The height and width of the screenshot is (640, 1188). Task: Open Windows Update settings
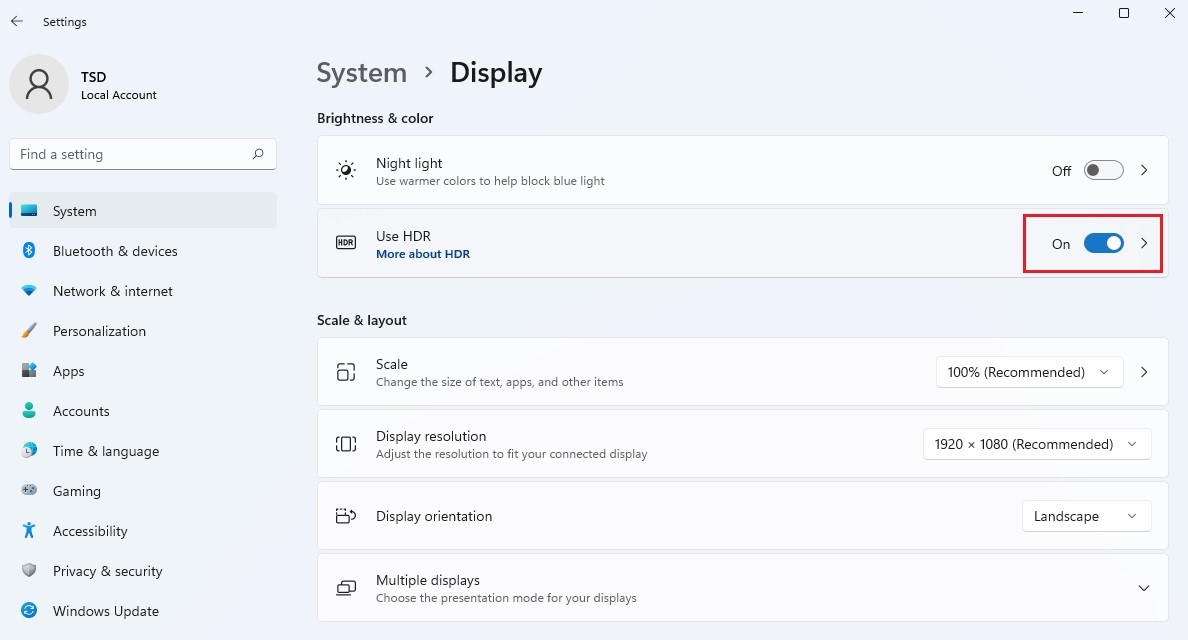point(105,611)
